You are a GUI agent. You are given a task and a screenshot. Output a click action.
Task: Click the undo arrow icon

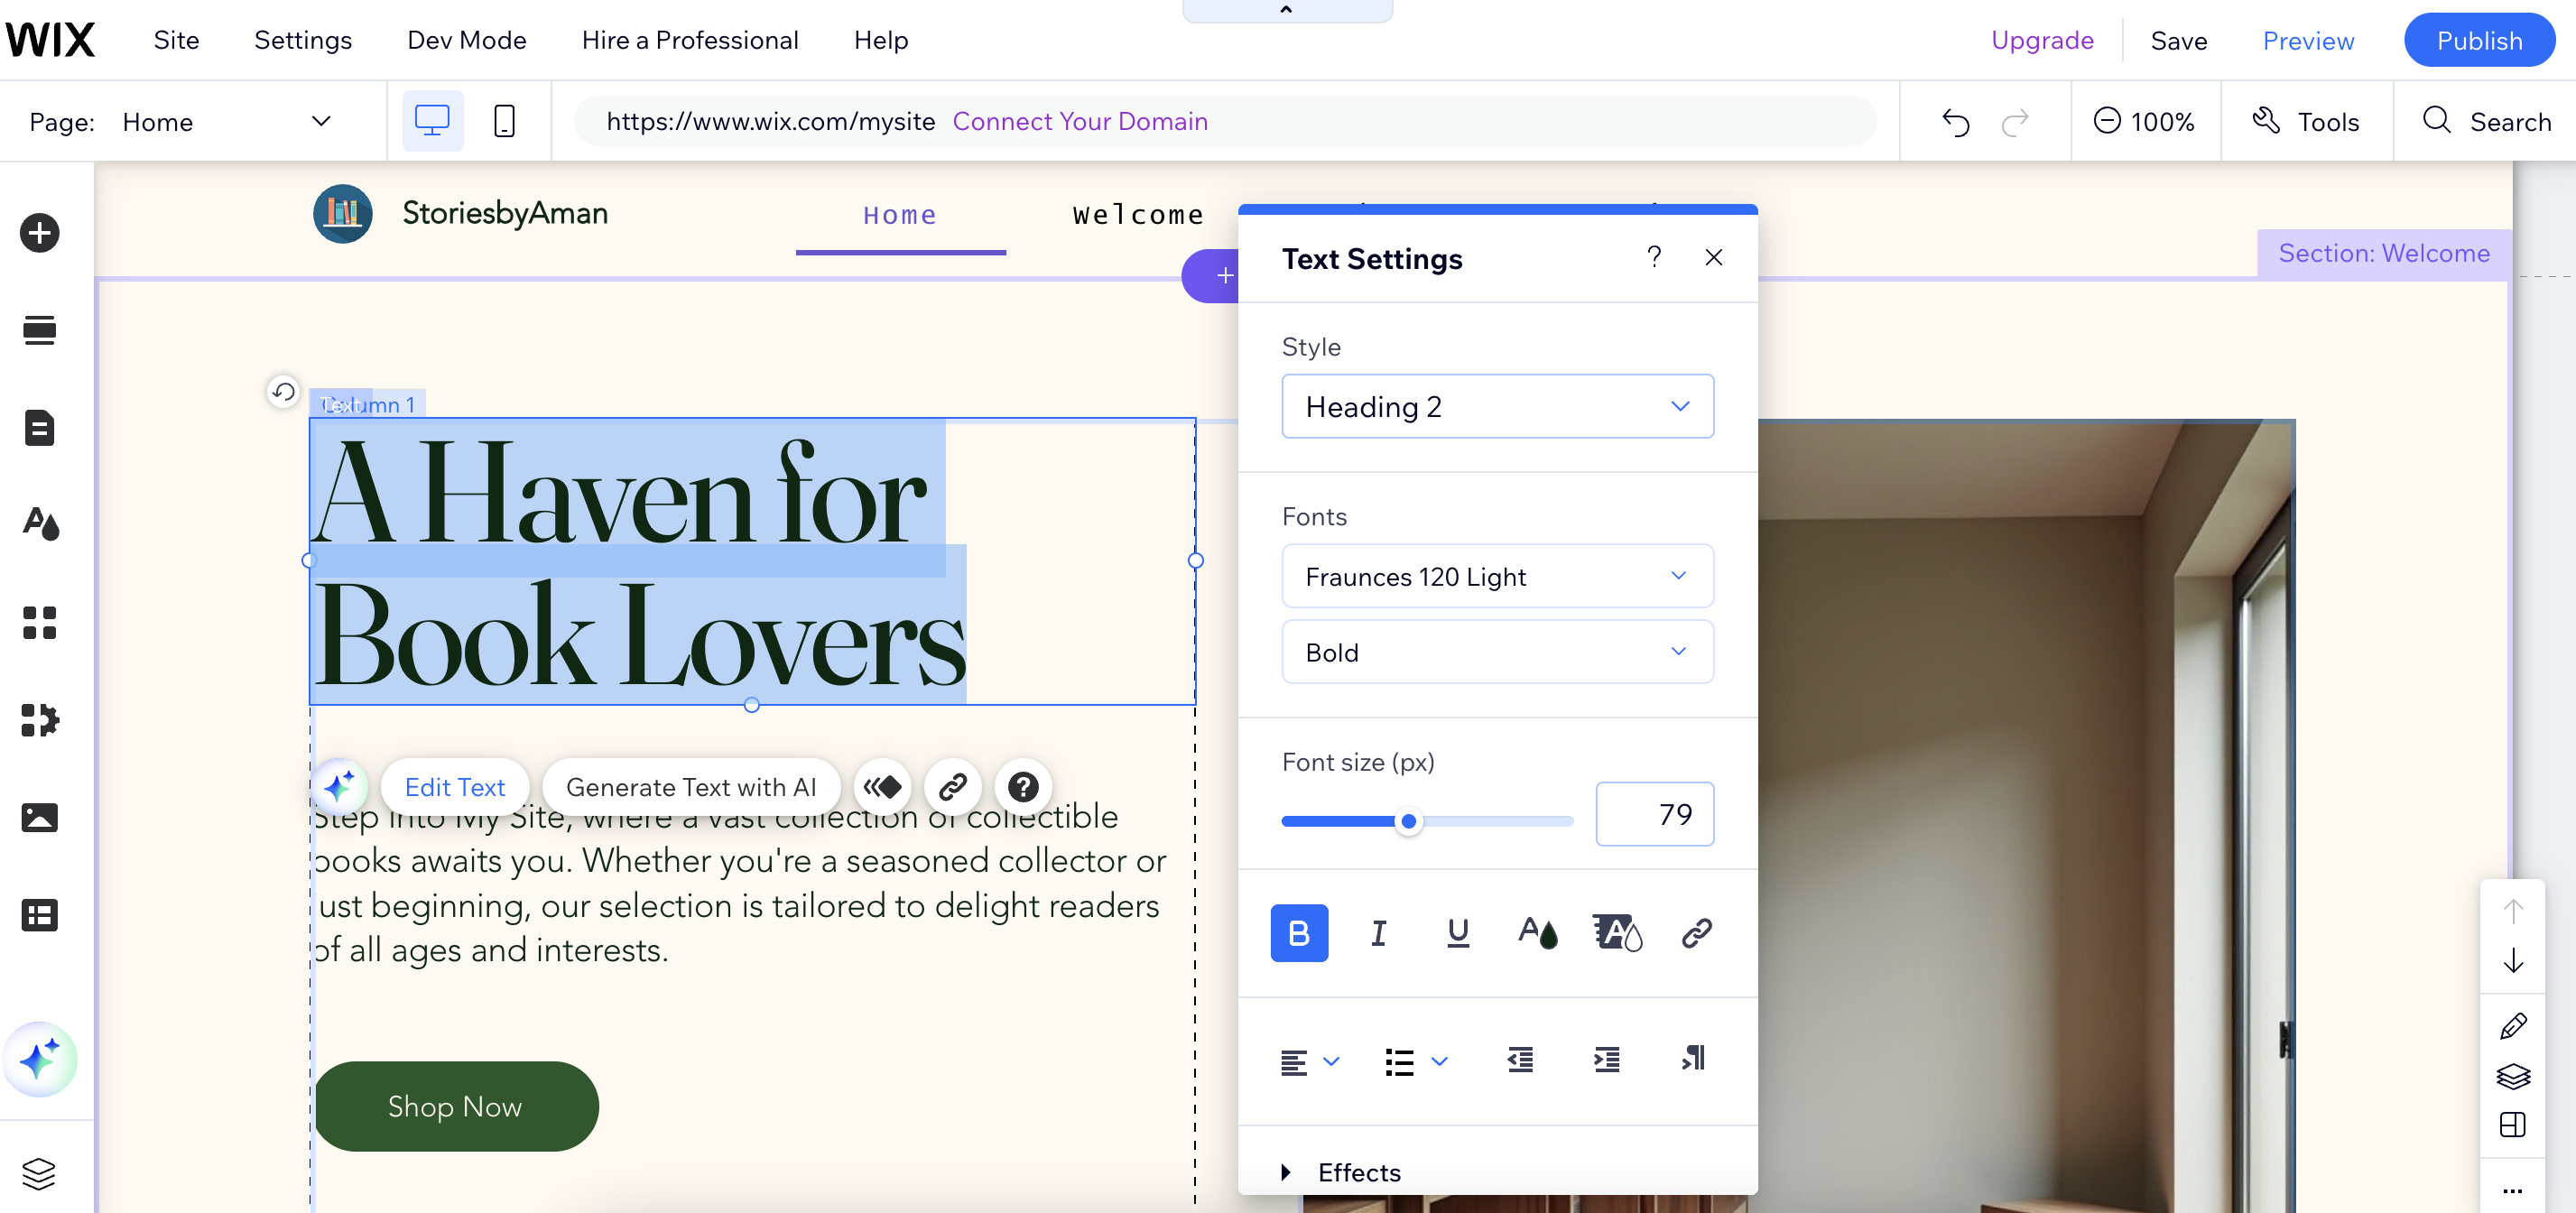(x=1955, y=122)
